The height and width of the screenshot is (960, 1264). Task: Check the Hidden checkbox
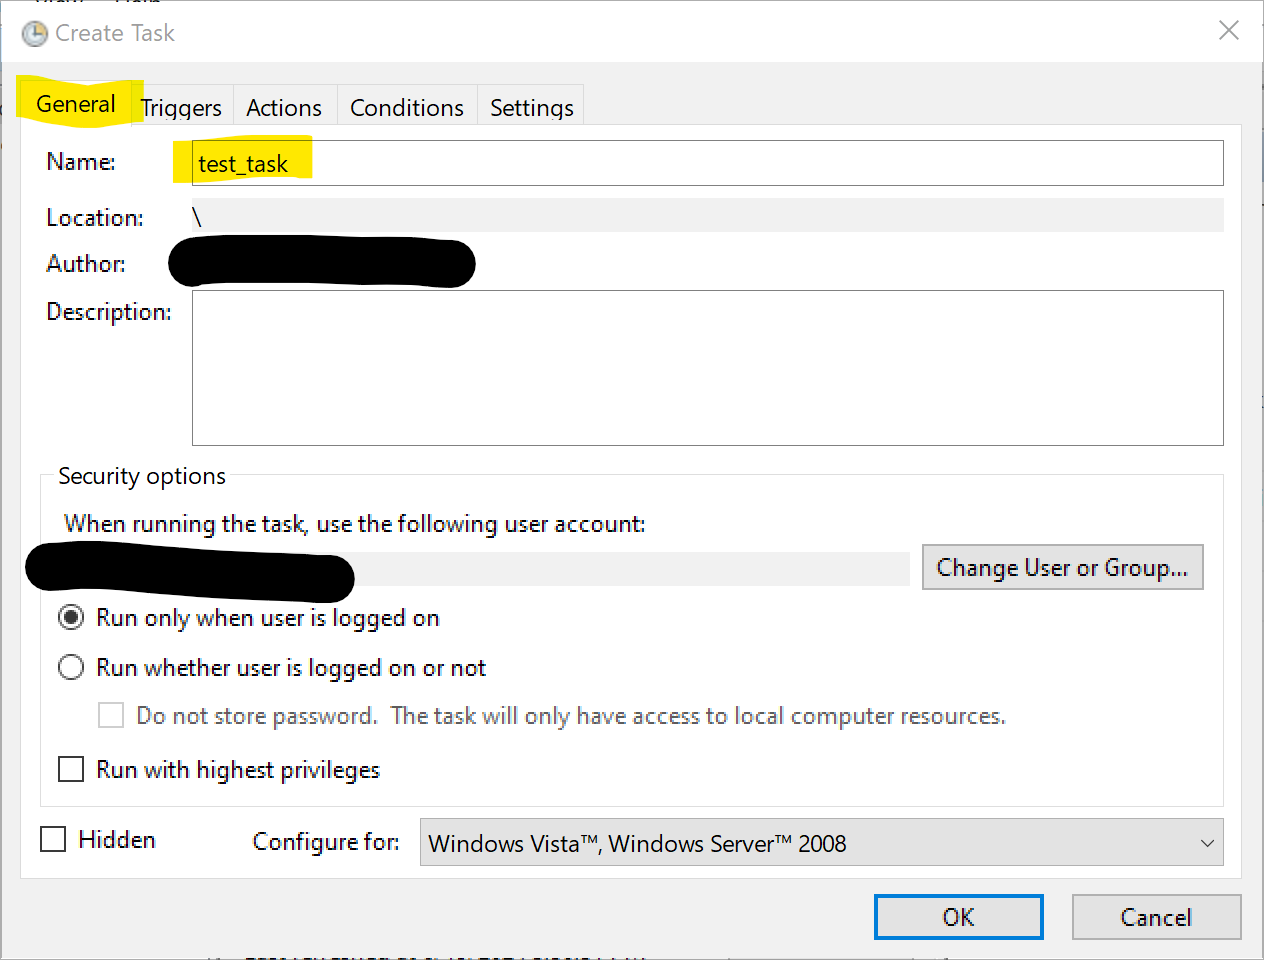(x=53, y=839)
